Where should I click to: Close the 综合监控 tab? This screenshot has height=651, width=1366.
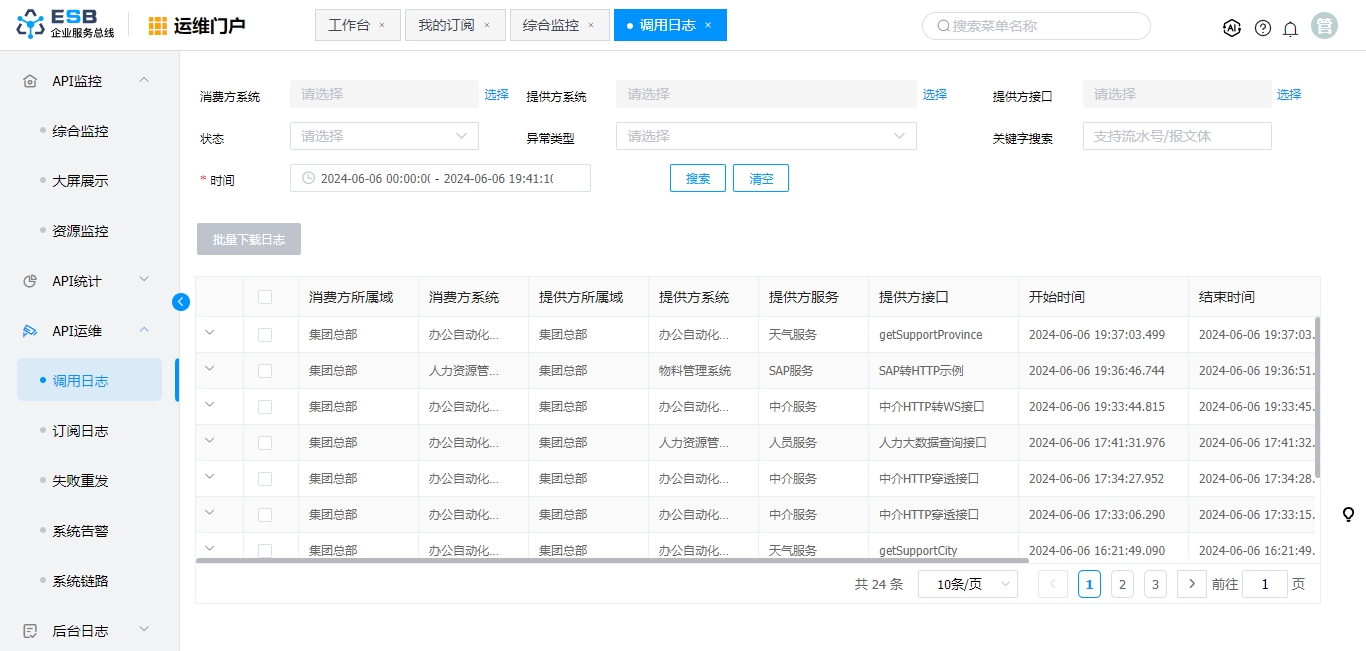click(591, 26)
